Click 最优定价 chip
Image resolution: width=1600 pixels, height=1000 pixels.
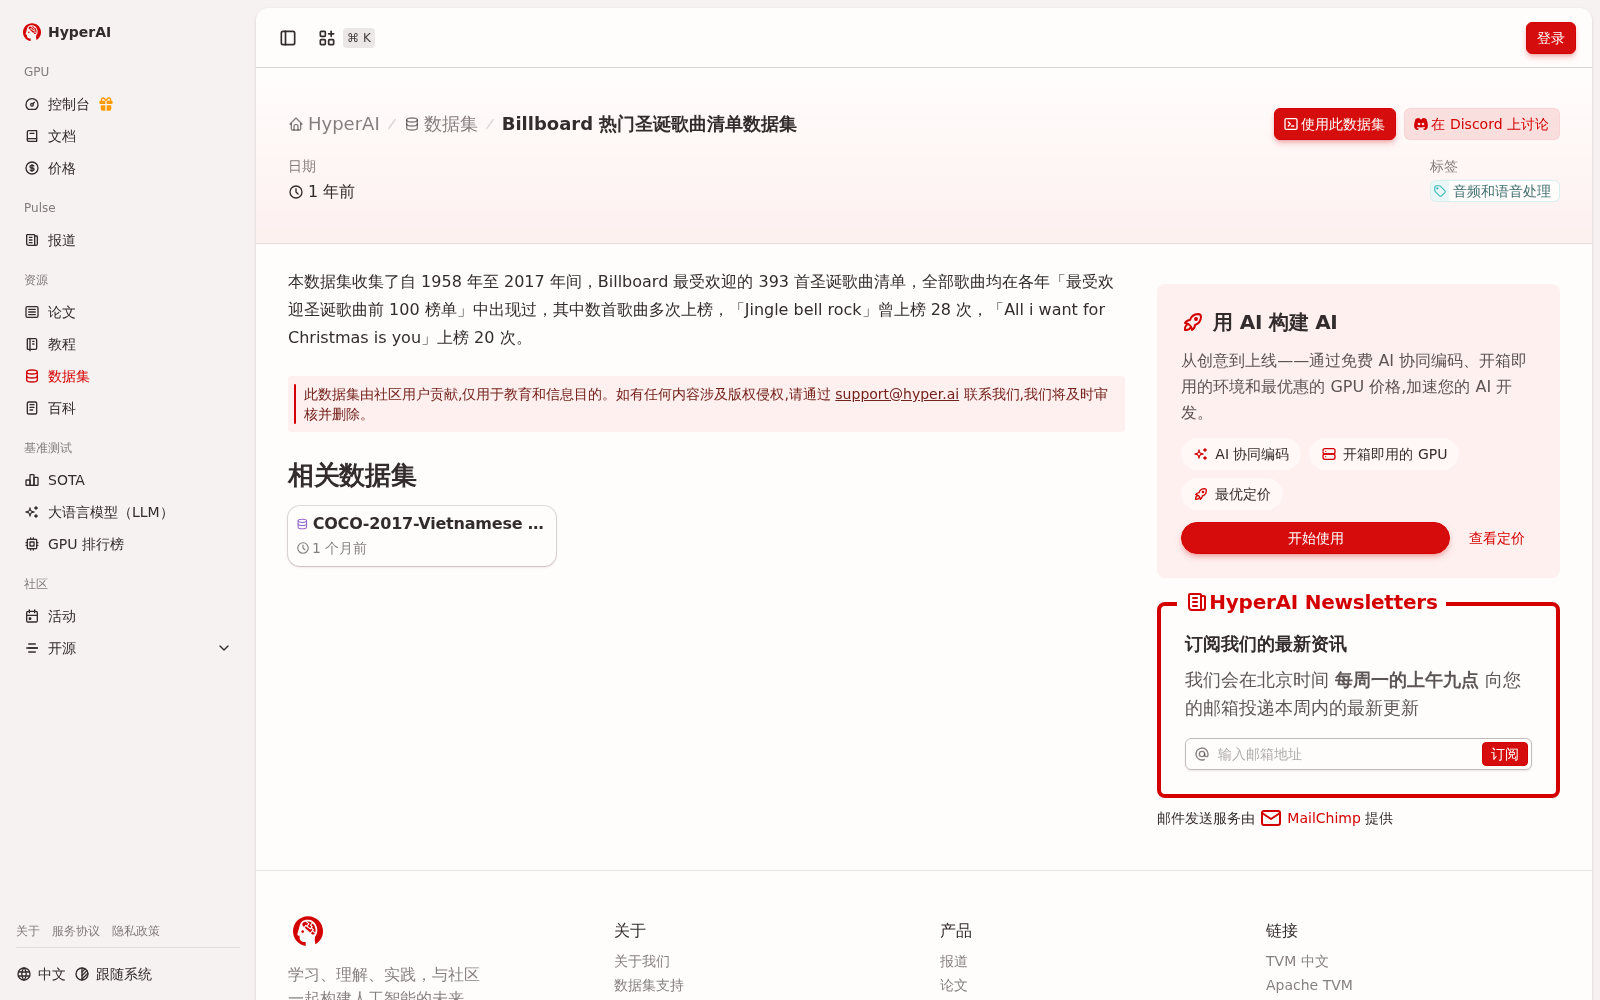pyautogui.click(x=1232, y=494)
